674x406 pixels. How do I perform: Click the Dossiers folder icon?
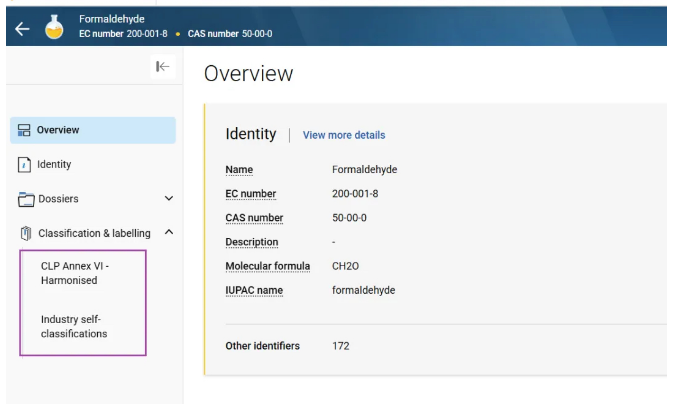25,199
